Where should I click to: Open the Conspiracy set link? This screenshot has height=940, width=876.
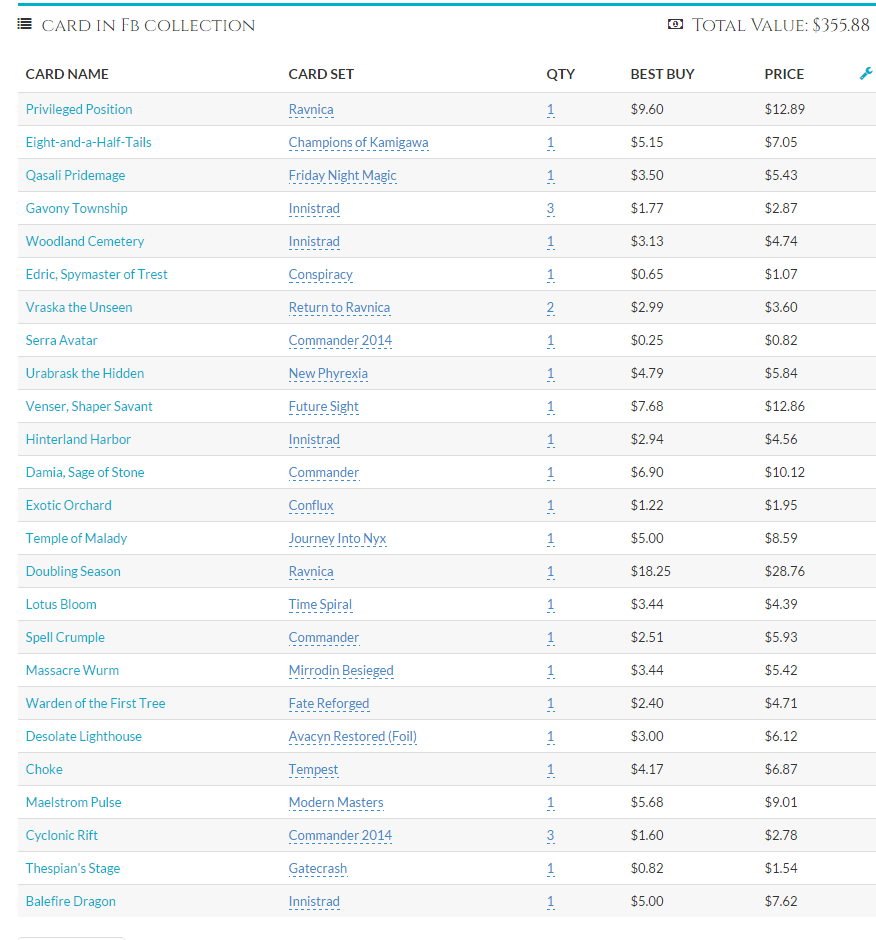(x=320, y=275)
